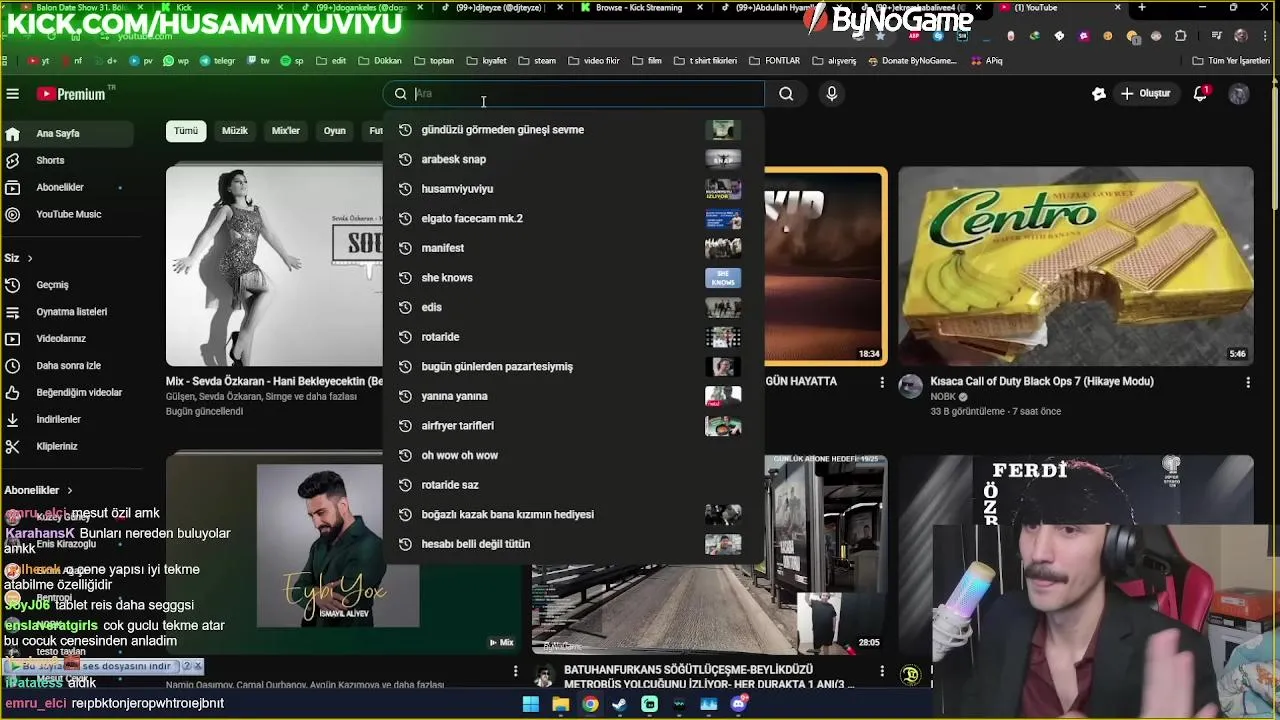Click the 'Donate ByNoGame...' bookmark
The image size is (1280, 720).
[912, 61]
